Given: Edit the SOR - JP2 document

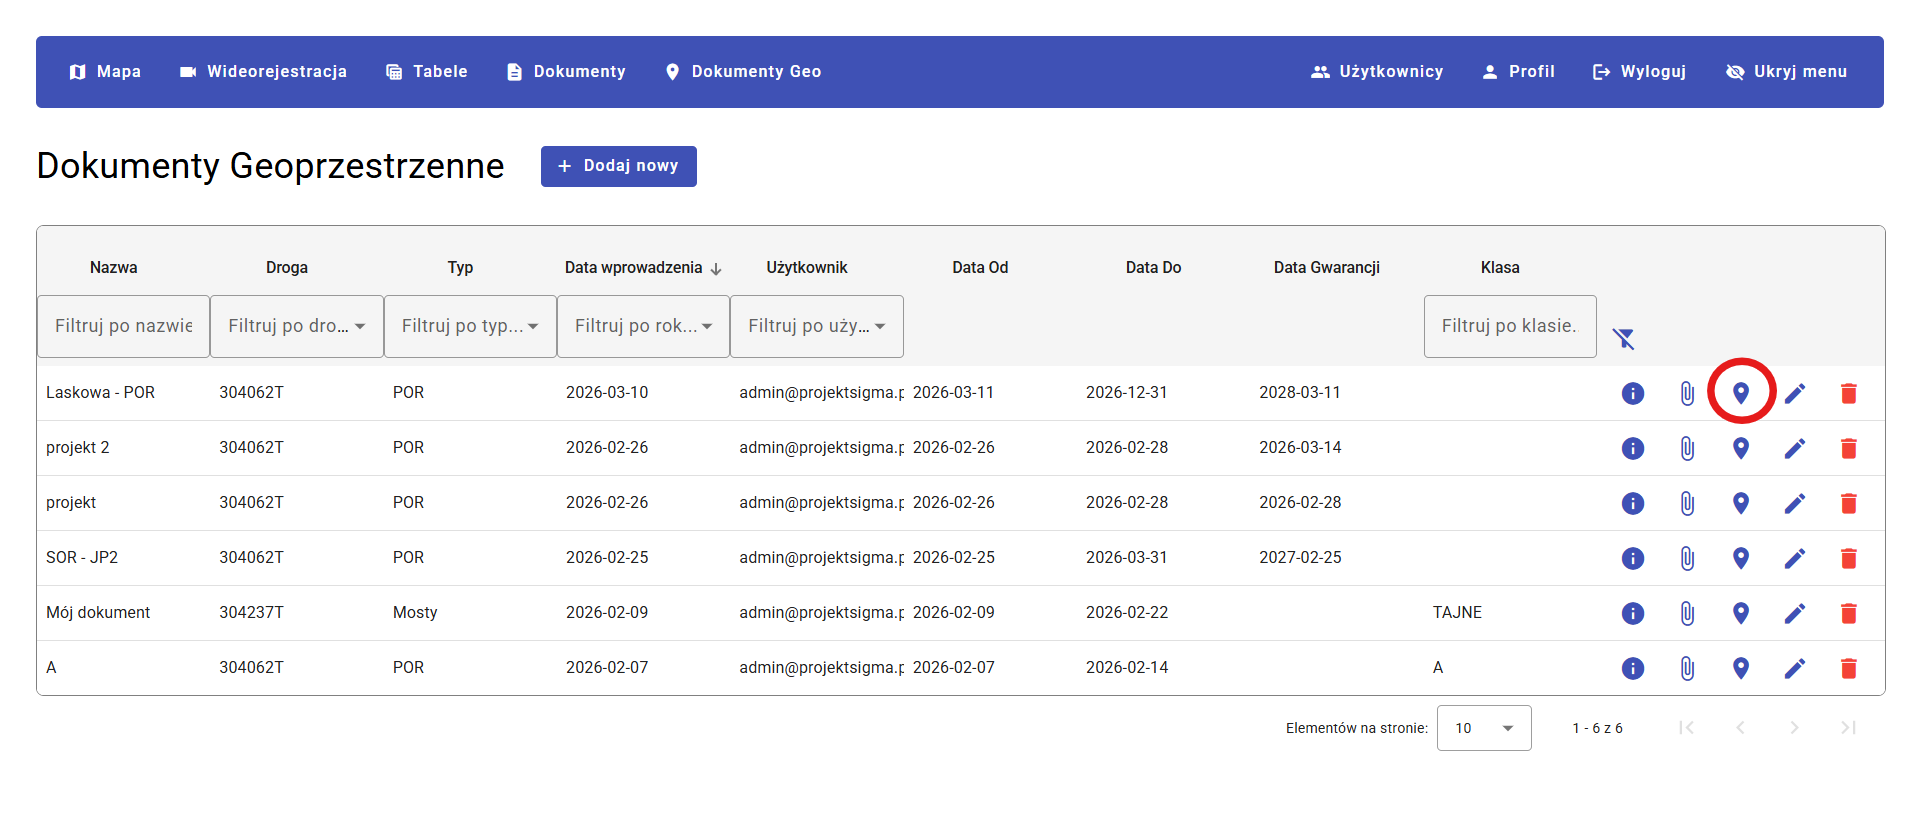Looking at the screenshot, I should pos(1794,558).
